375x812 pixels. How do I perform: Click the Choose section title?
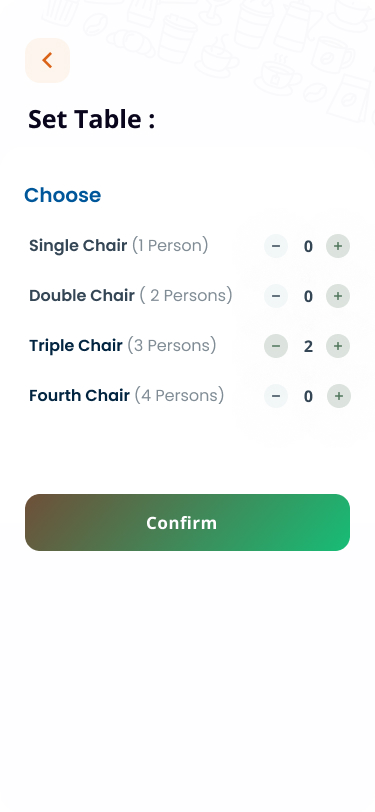63,195
